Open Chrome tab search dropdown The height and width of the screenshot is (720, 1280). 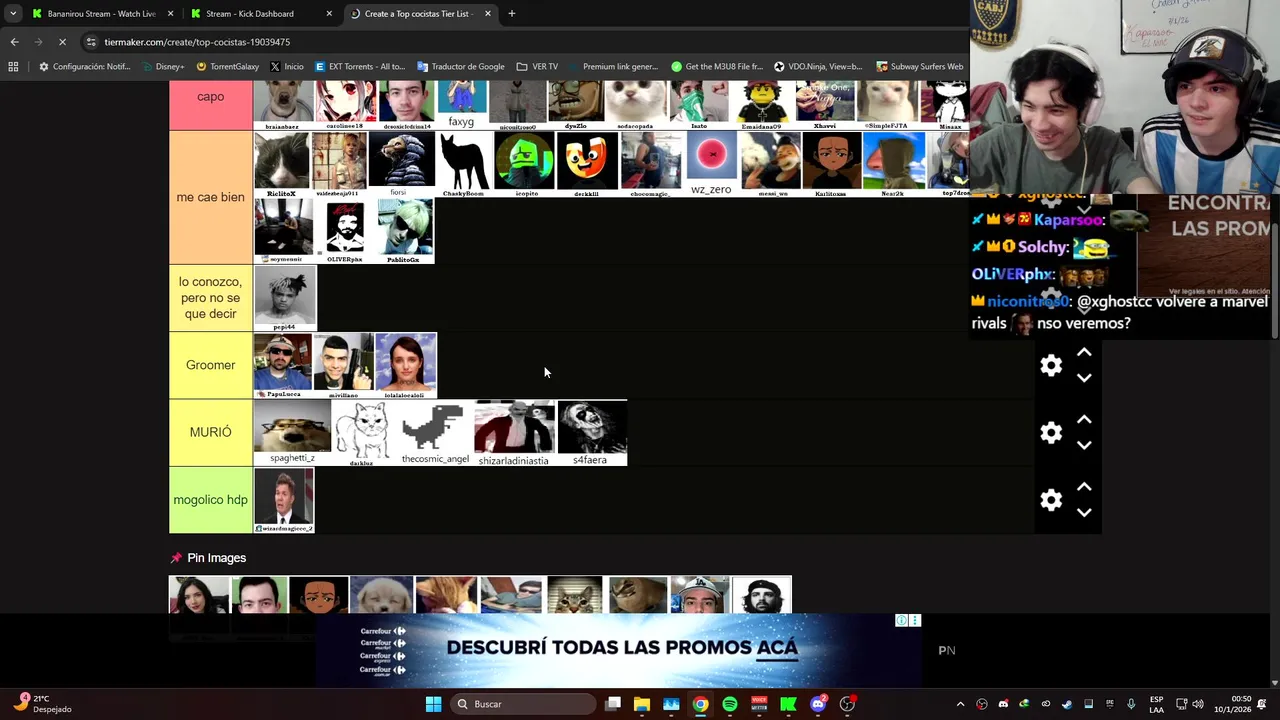(13, 14)
